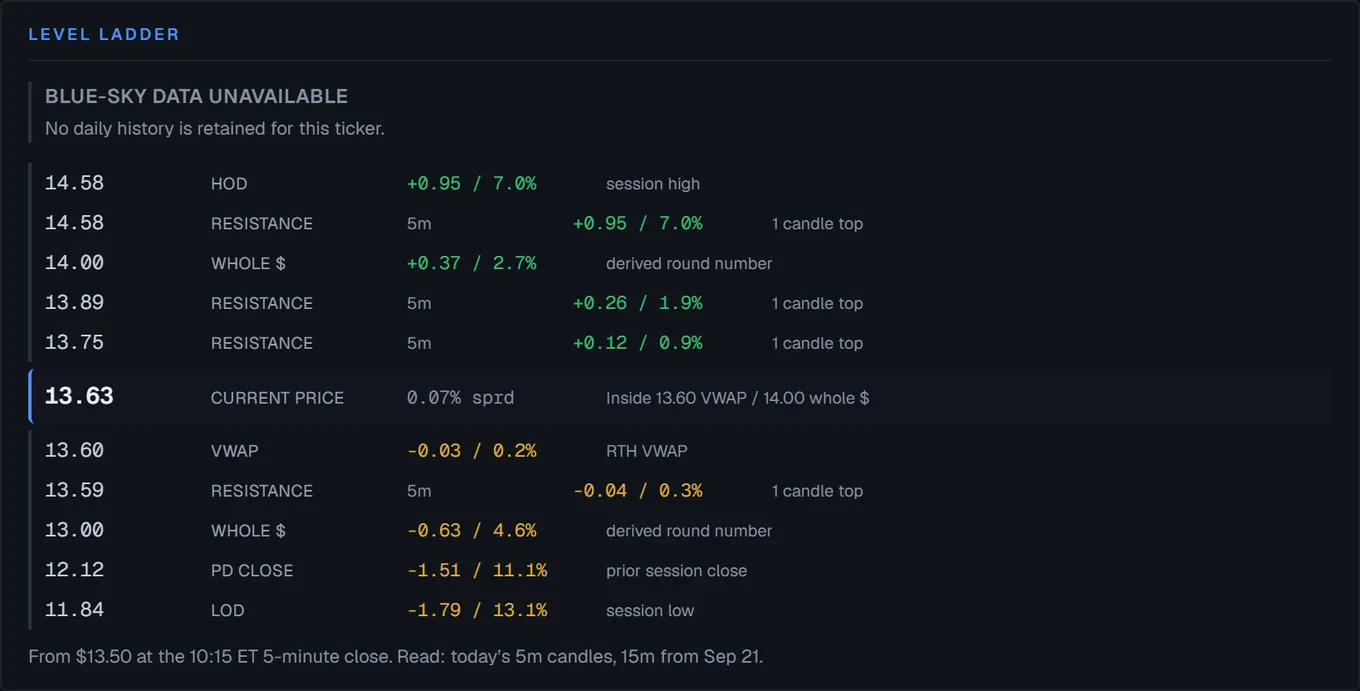
Task: Click RESISTANCE label in the 13.89 row
Action: 262,304
